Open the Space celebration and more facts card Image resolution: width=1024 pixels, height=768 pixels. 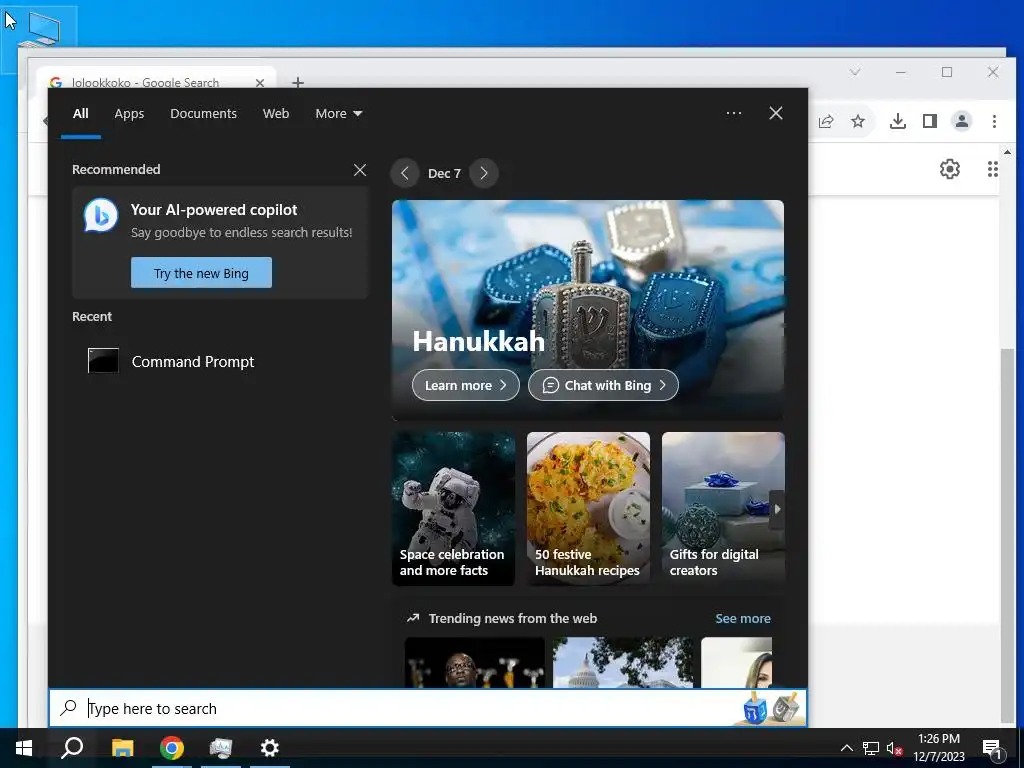(x=453, y=508)
